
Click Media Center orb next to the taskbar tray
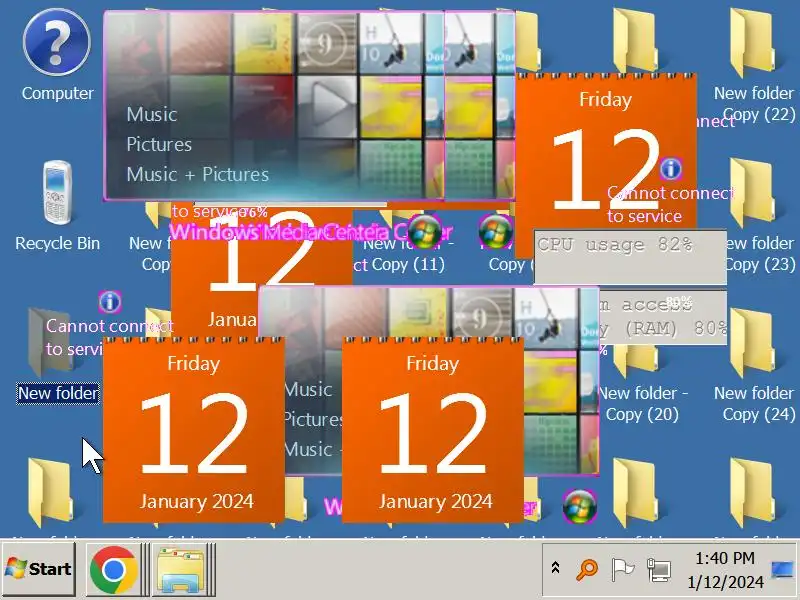pyautogui.click(x=580, y=506)
